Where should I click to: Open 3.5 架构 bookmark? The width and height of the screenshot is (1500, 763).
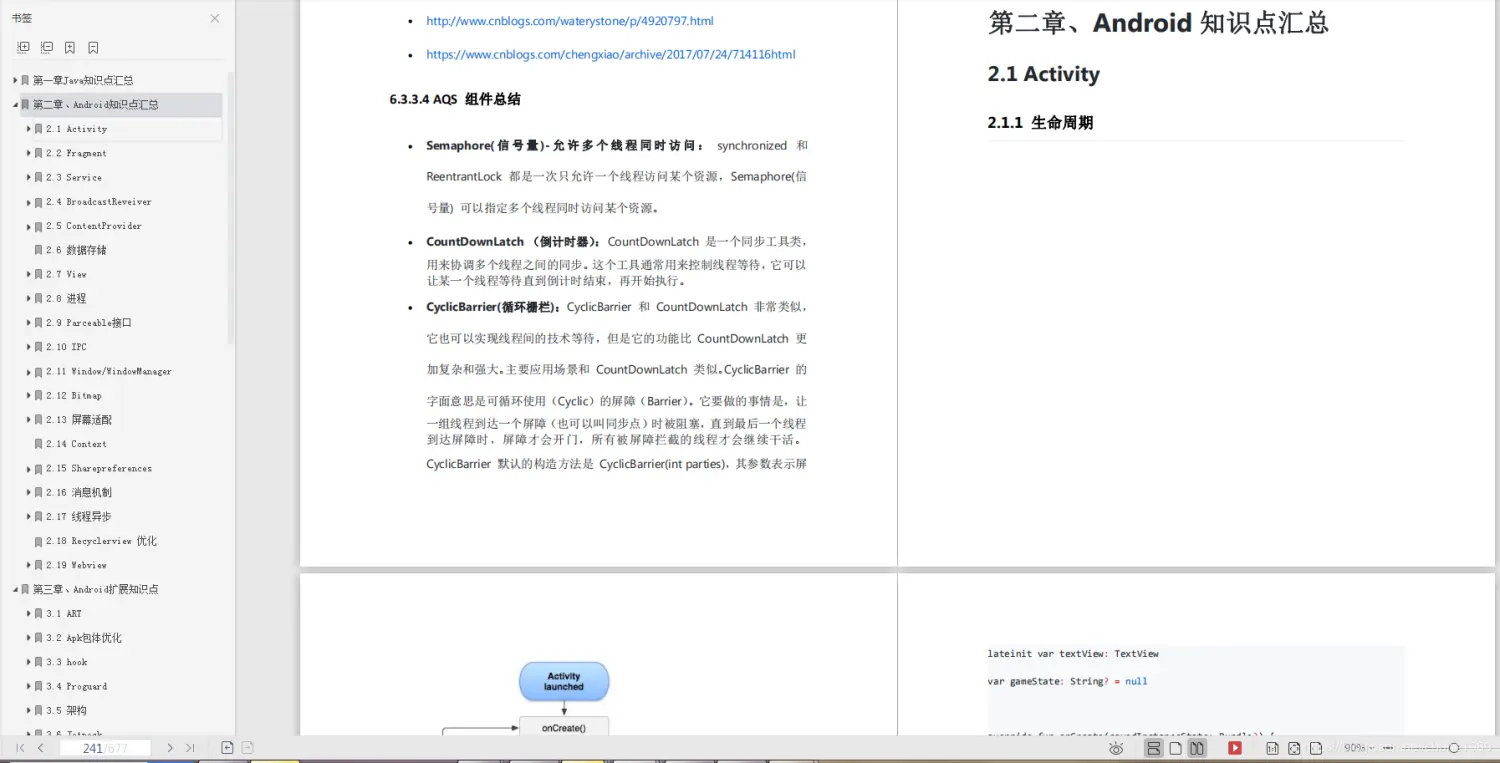(66, 710)
